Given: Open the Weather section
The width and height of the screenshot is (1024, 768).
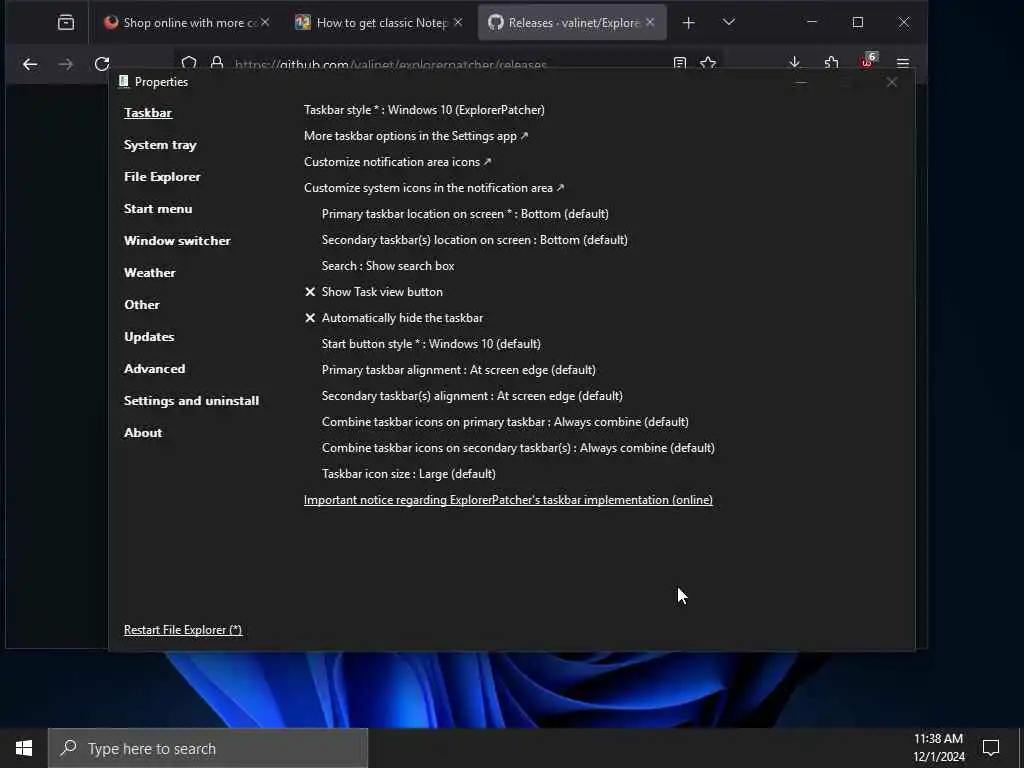Looking at the screenshot, I should 150,272.
